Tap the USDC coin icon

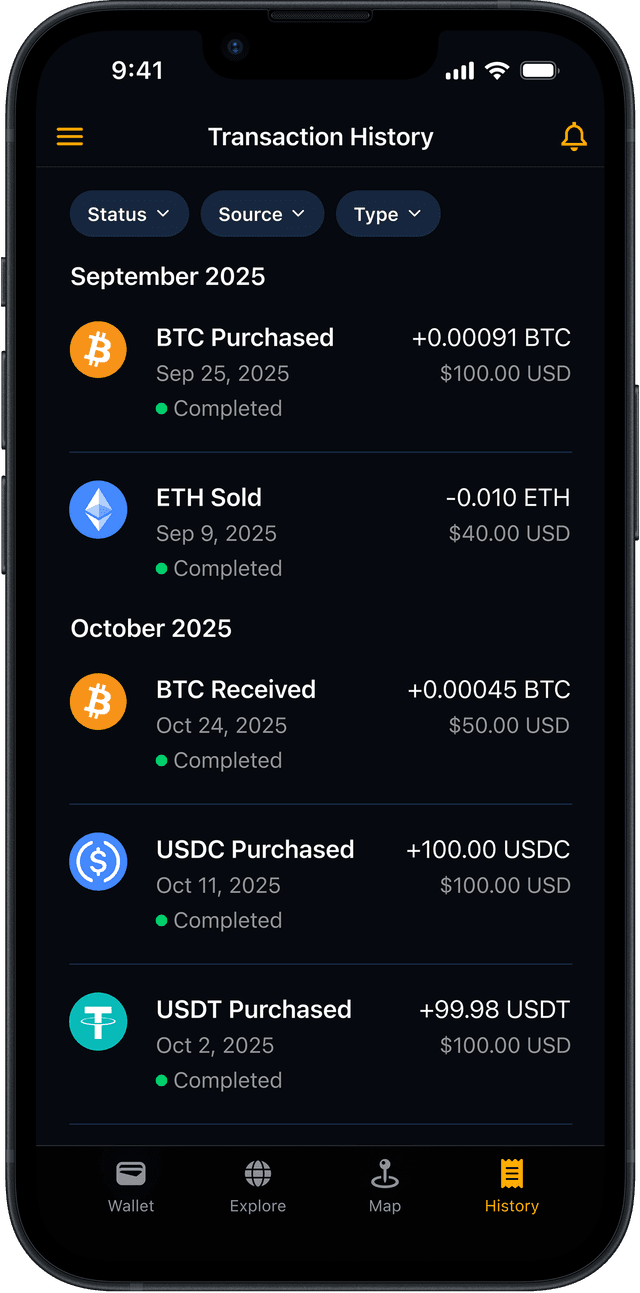tap(98, 862)
